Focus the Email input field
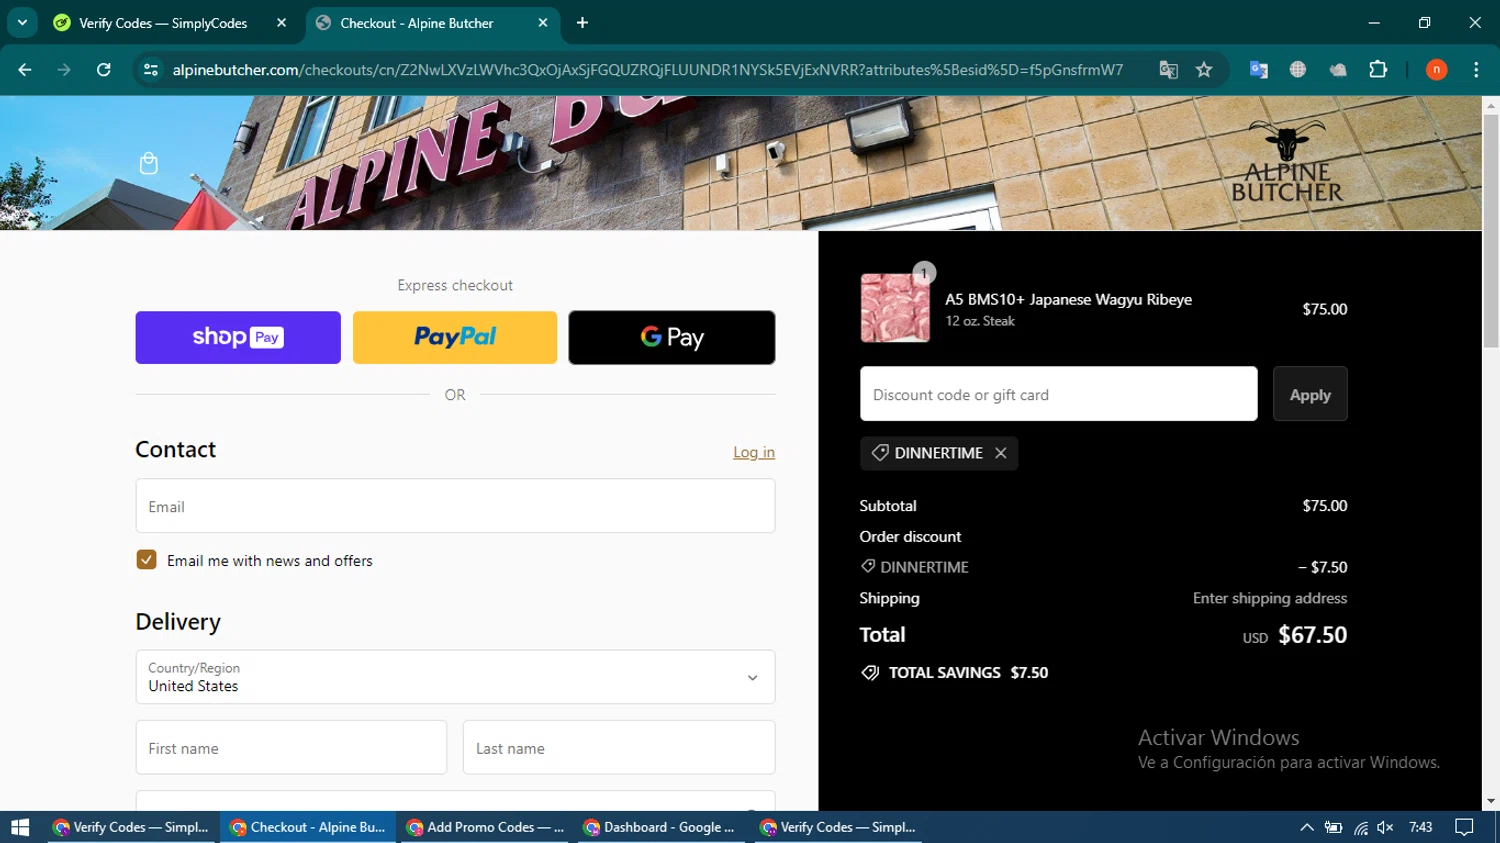Screen dimensions: 1500x843 (x=455, y=506)
